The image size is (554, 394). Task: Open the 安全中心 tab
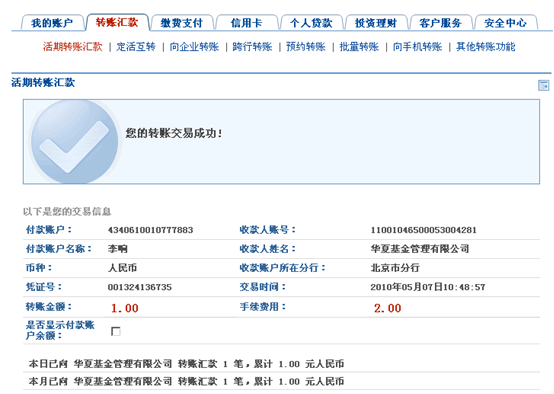(x=506, y=23)
